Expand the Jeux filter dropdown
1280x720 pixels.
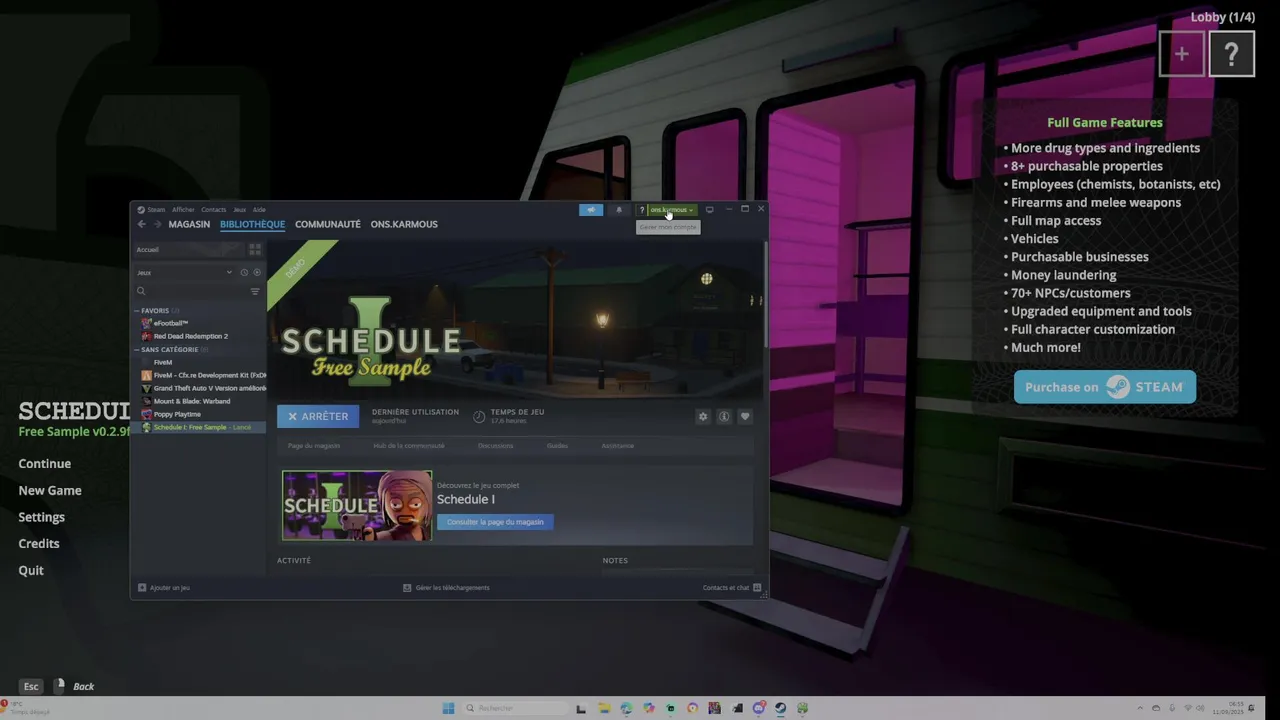click(x=185, y=272)
